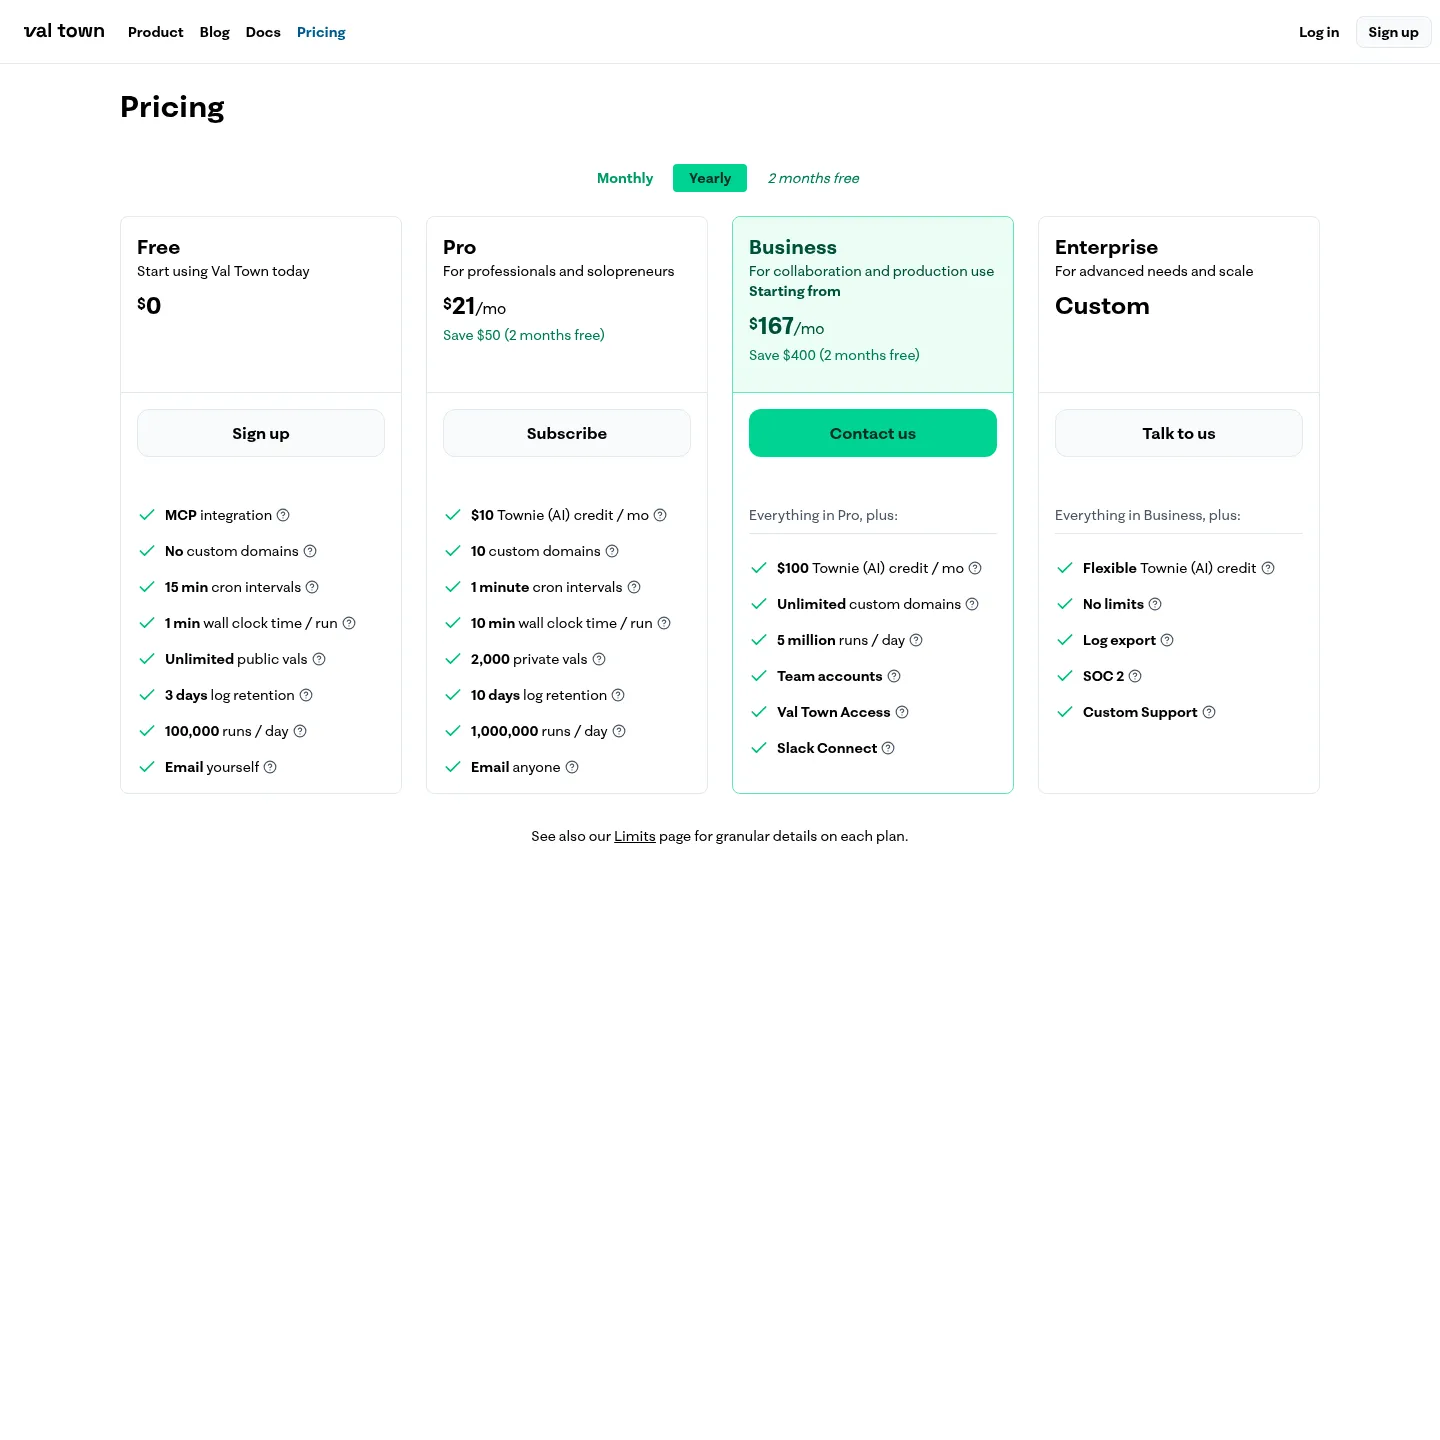Show info for 5 million runs / day
The width and height of the screenshot is (1440, 1440).
pyautogui.click(x=916, y=640)
